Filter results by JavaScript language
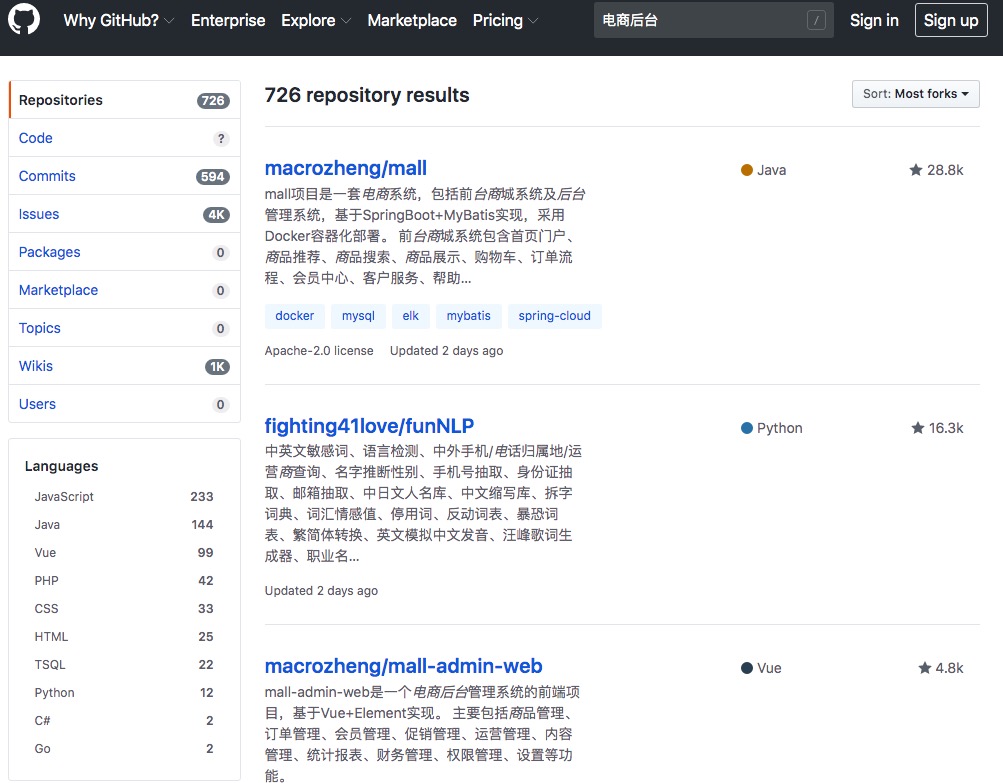 coord(124,496)
